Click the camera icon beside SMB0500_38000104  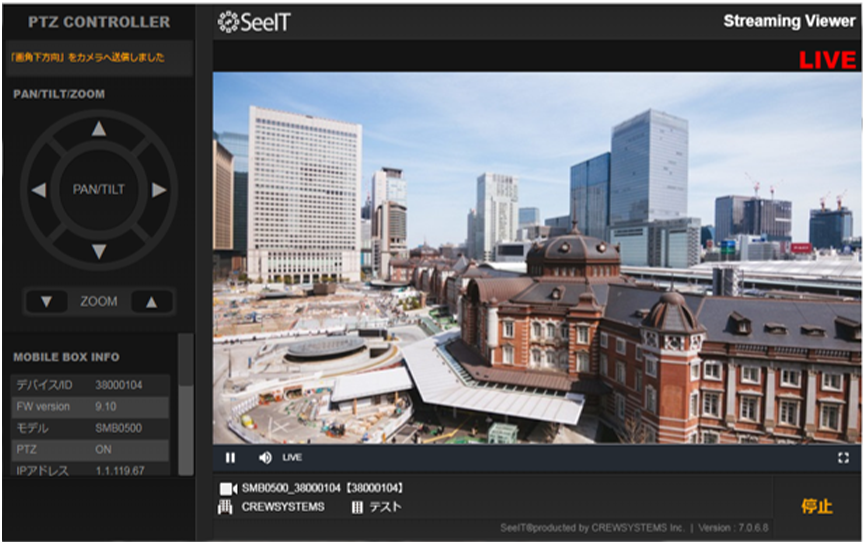228,488
